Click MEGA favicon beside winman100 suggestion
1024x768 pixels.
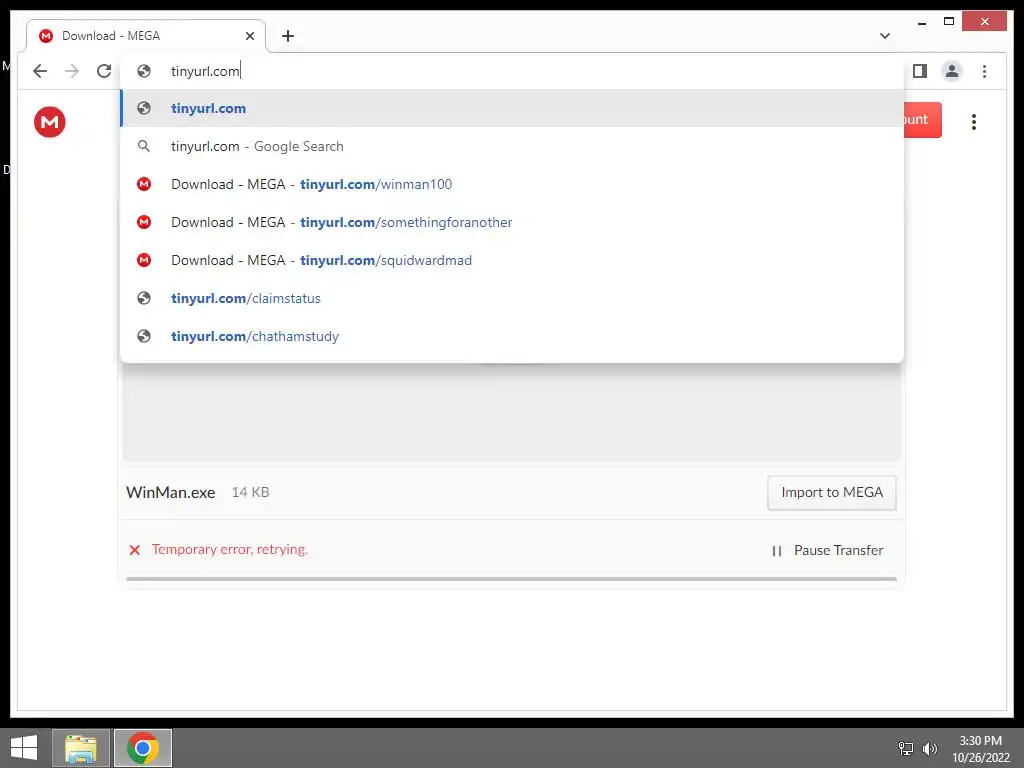[x=144, y=184]
